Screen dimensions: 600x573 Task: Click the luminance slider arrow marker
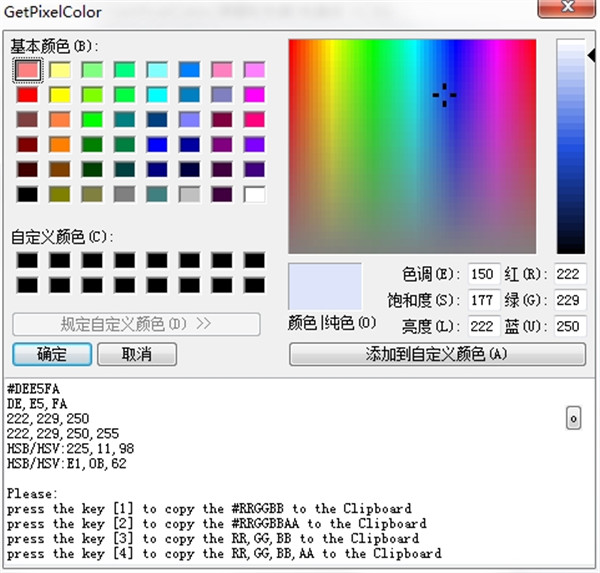coord(592,56)
